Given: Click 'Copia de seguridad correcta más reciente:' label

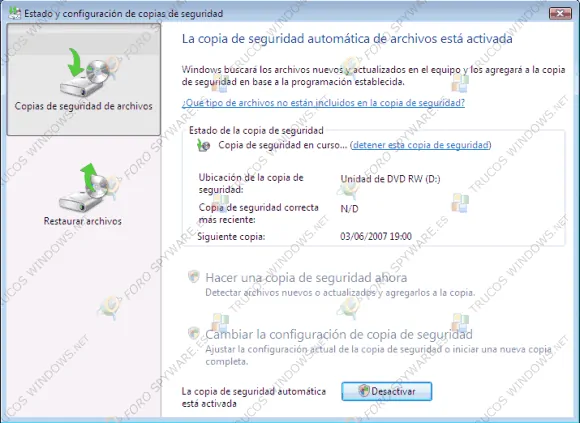Looking at the screenshot, I should 259,213.
